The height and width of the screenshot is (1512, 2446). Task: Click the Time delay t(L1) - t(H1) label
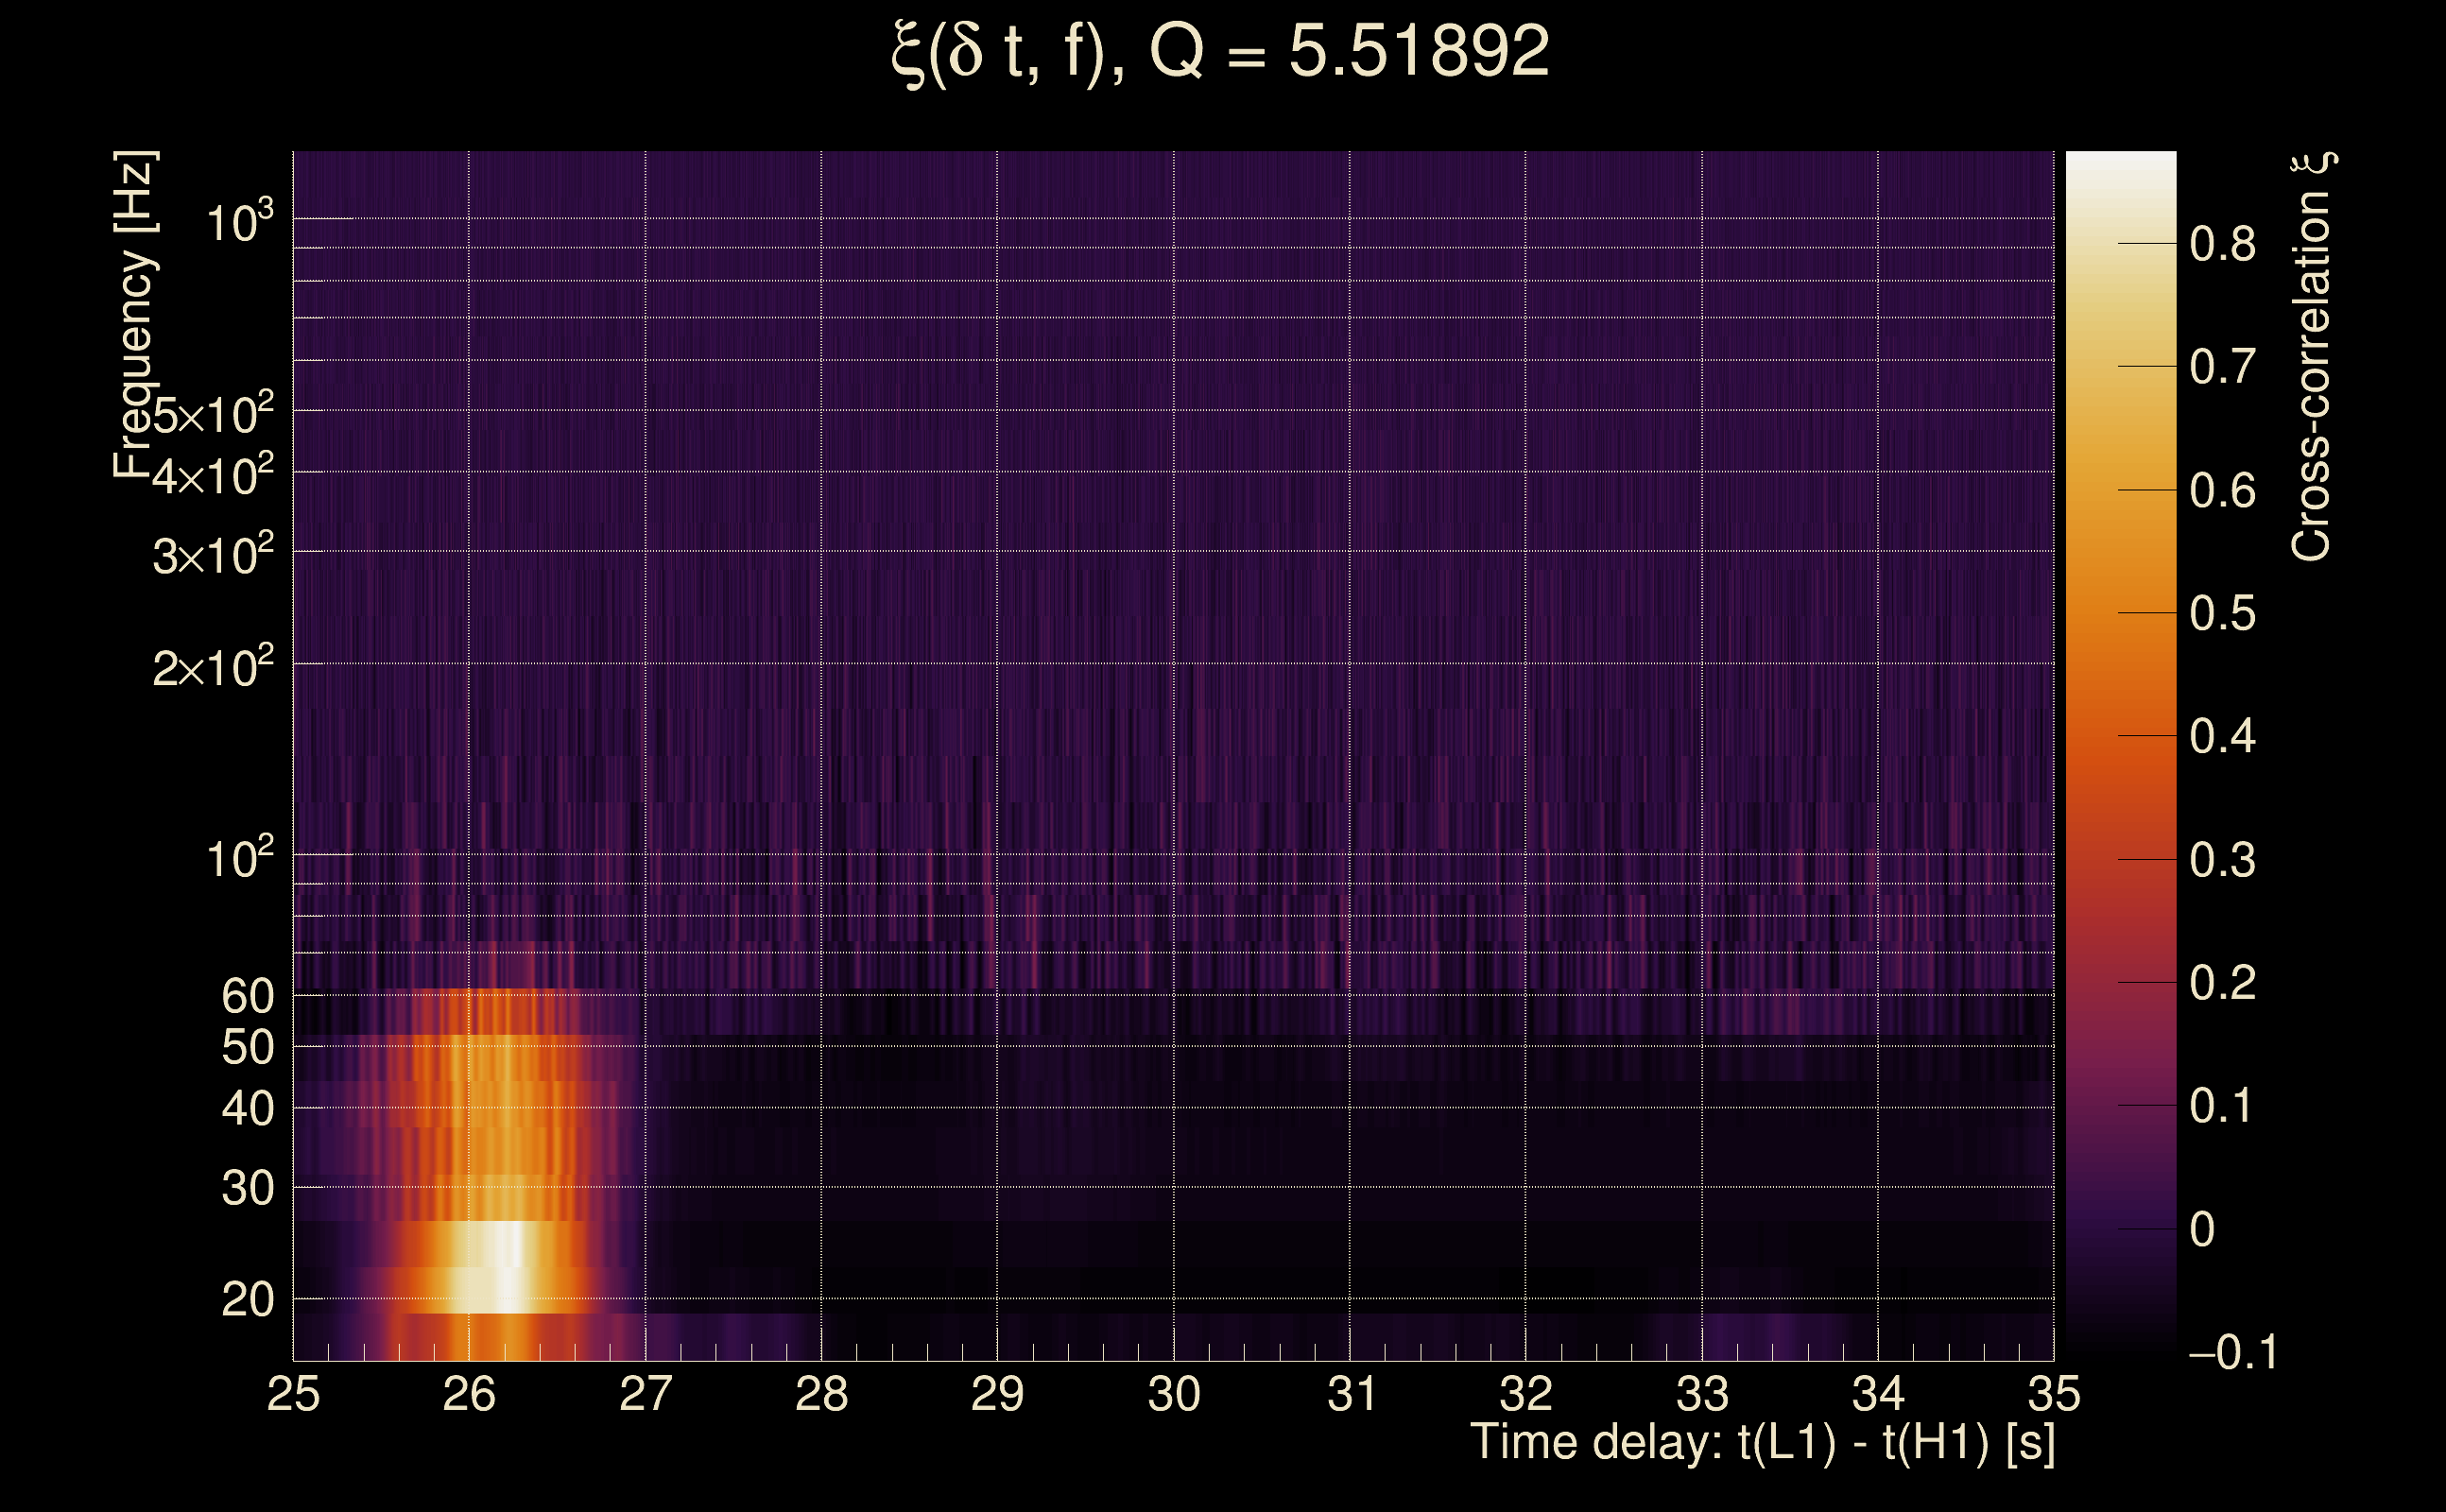click(1762, 1443)
